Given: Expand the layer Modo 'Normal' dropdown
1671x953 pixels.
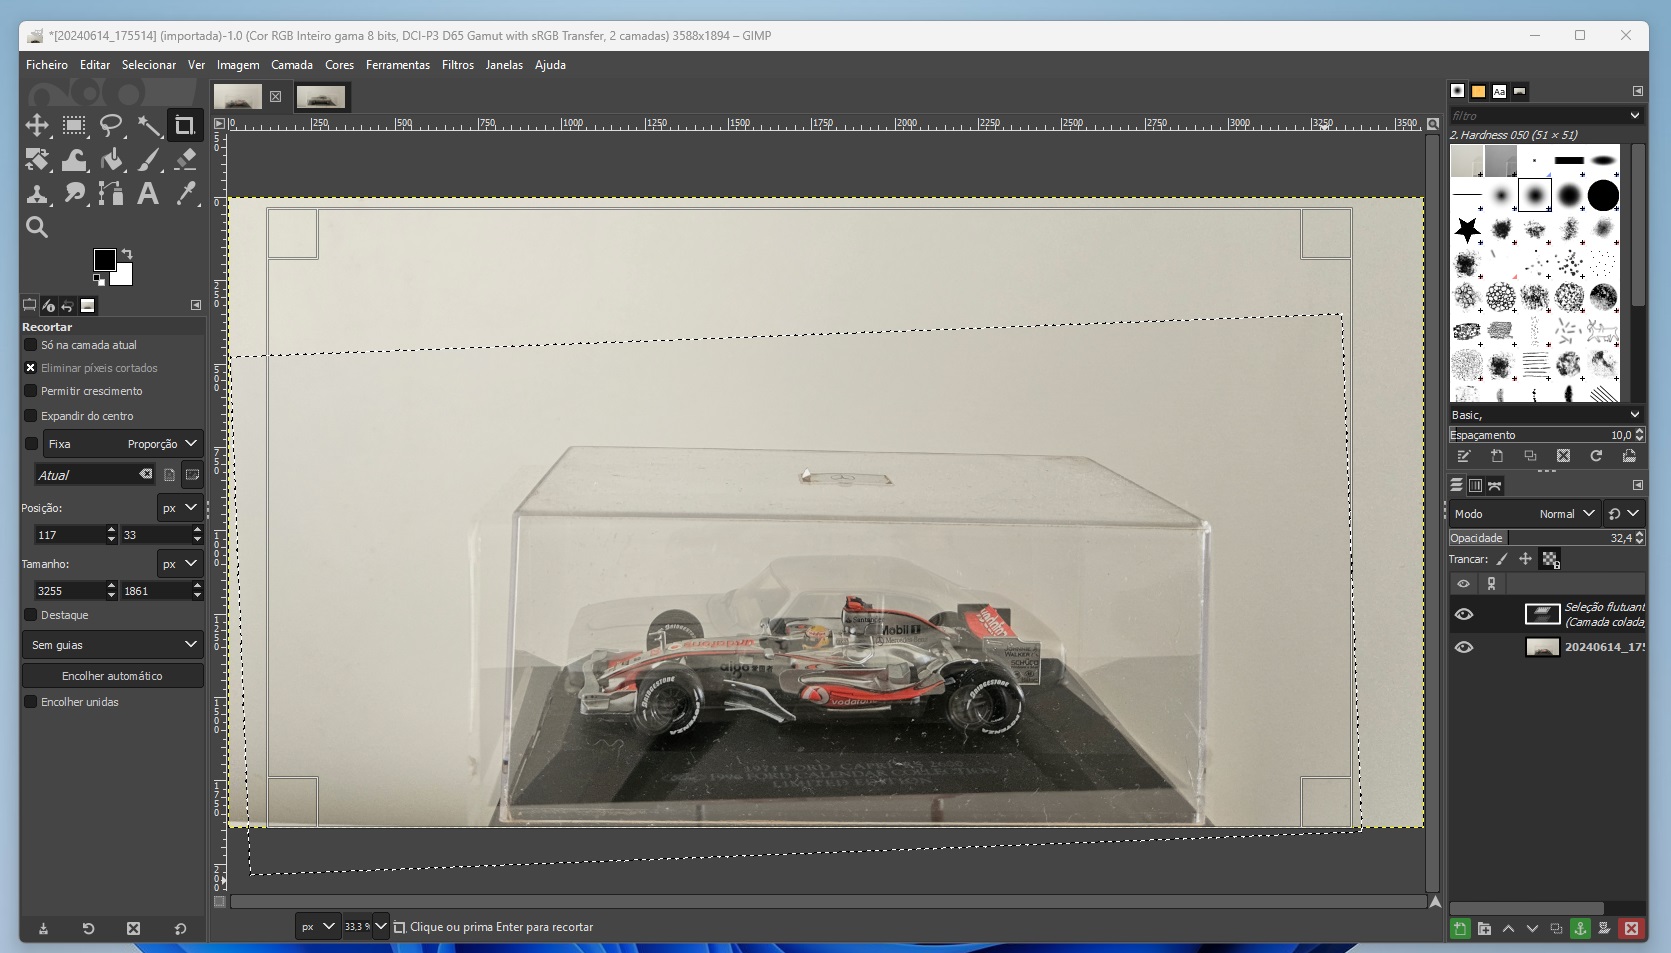Looking at the screenshot, I should click(x=1566, y=513).
